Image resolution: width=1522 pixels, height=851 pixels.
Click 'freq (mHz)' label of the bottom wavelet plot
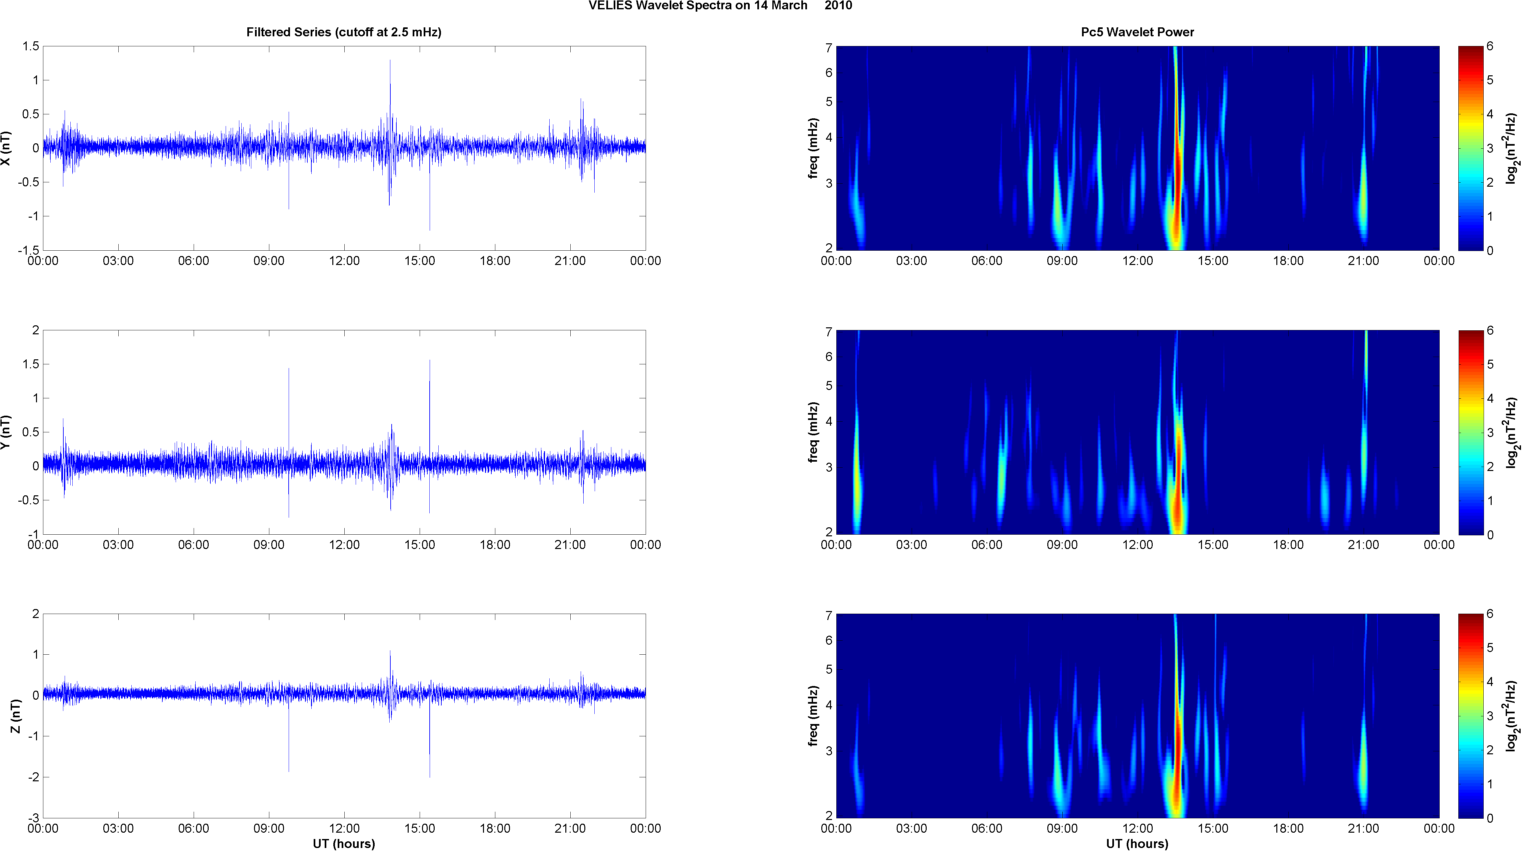pyautogui.click(x=814, y=716)
